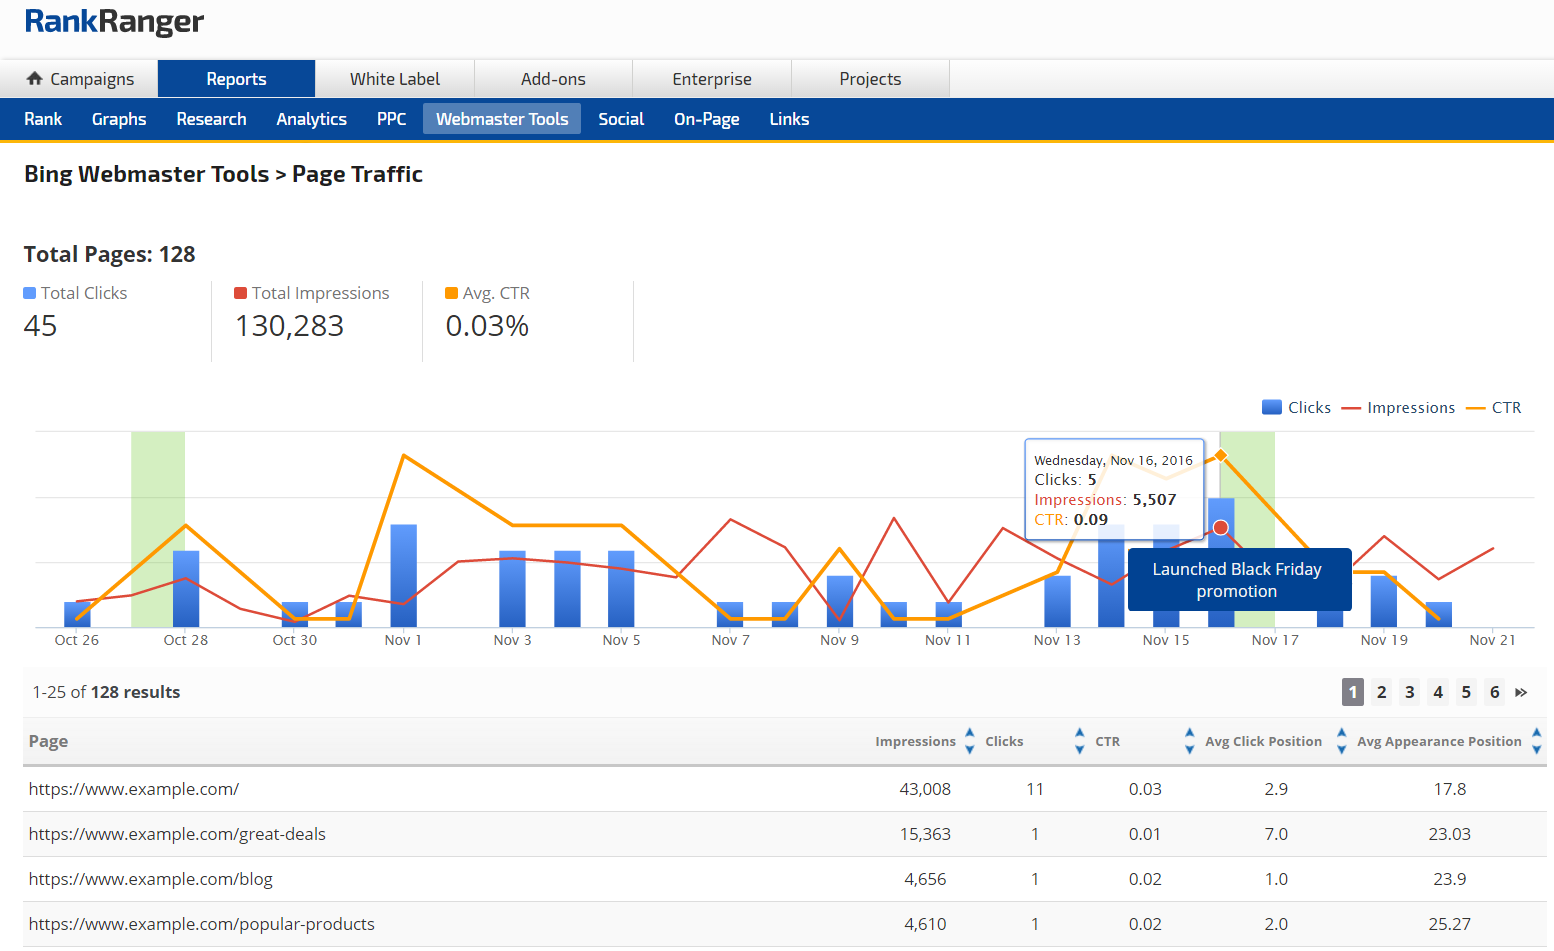Open the Enterprise tab

(x=711, y=79)
